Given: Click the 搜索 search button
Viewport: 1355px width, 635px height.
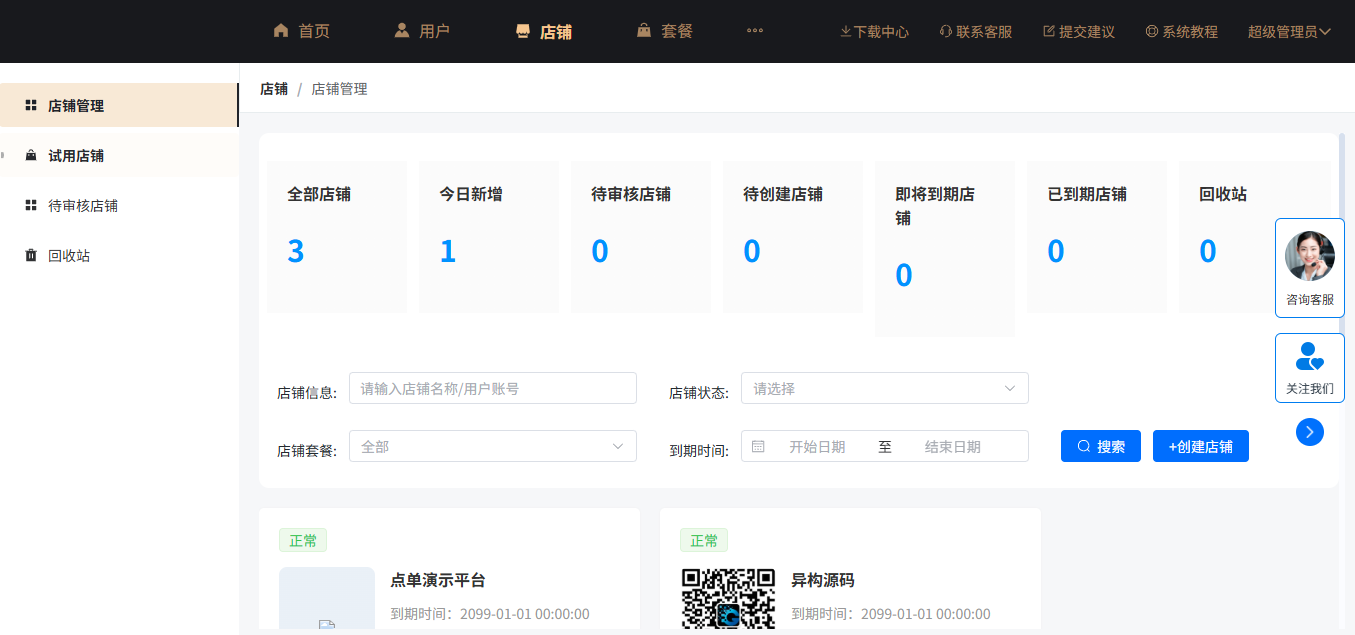Looking at the screenshot, I should coord(1100,446).
